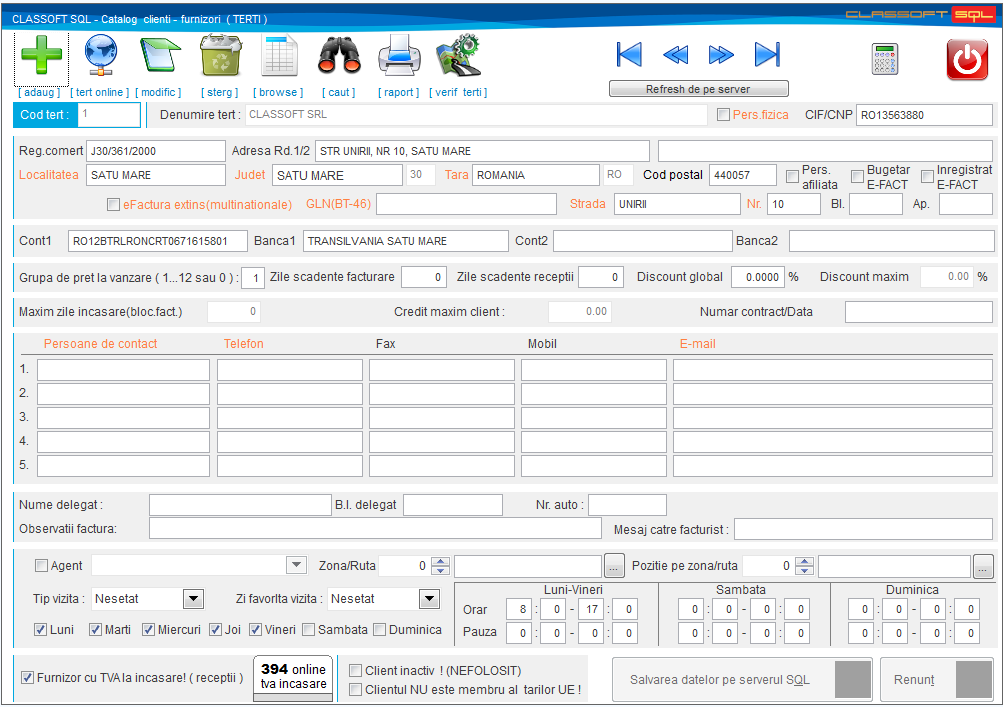Check the Duminica day checkbox
Viewport: 1003px width, 707px height.
tap(379, 630)
